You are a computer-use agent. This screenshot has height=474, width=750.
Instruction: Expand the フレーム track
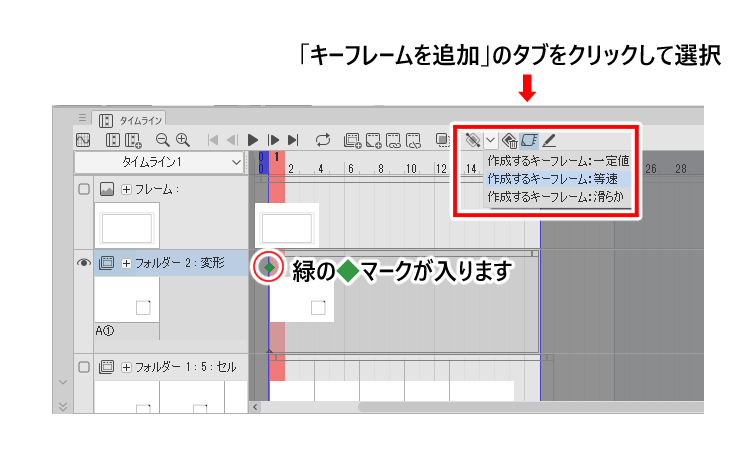tap(126, 190)
